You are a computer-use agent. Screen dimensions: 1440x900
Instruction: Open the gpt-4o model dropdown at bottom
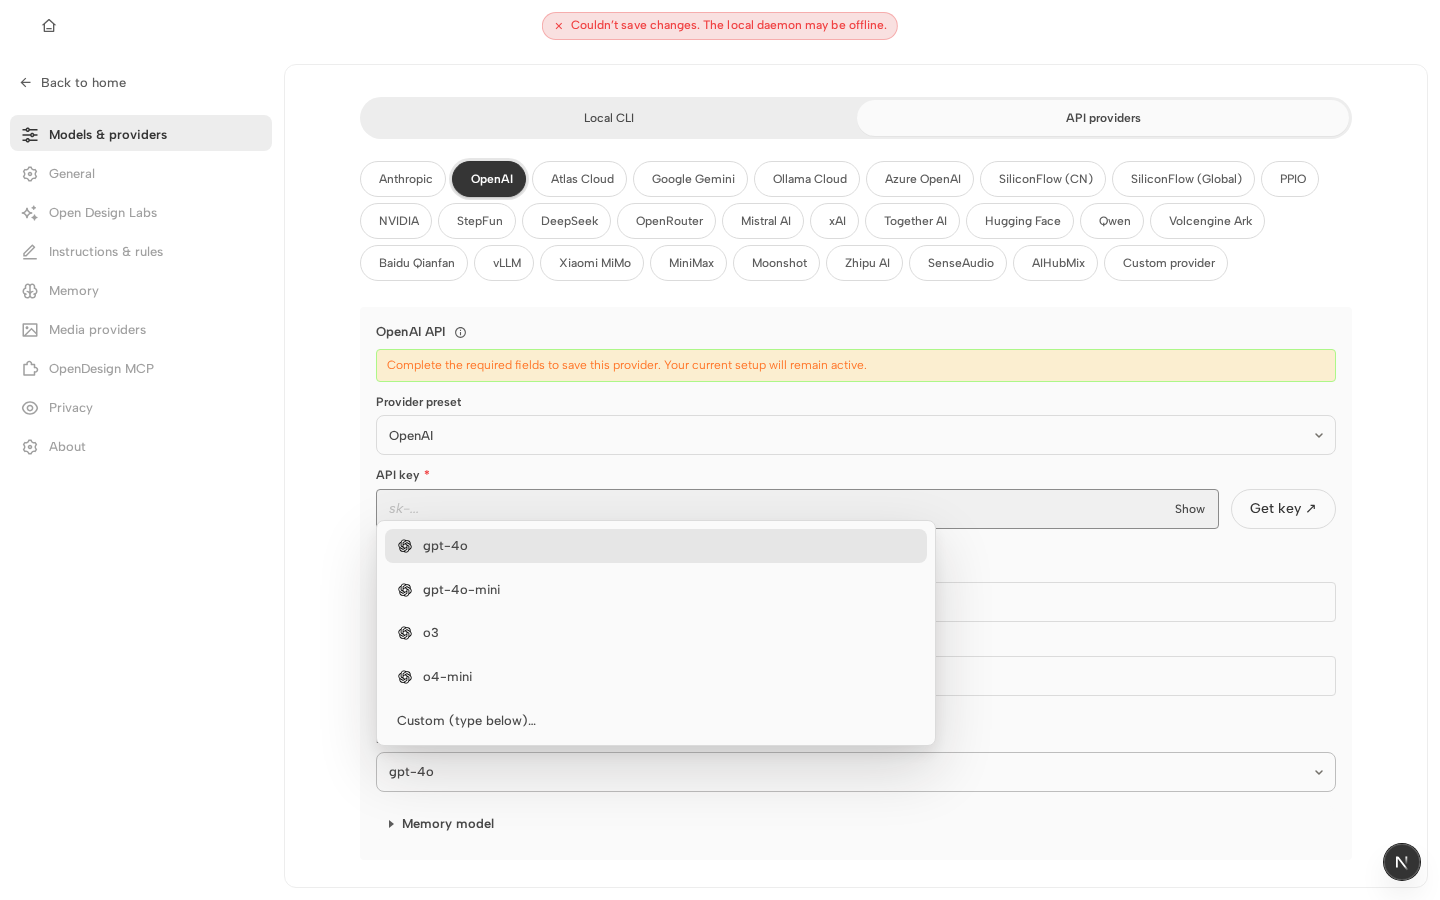point(856,772)
